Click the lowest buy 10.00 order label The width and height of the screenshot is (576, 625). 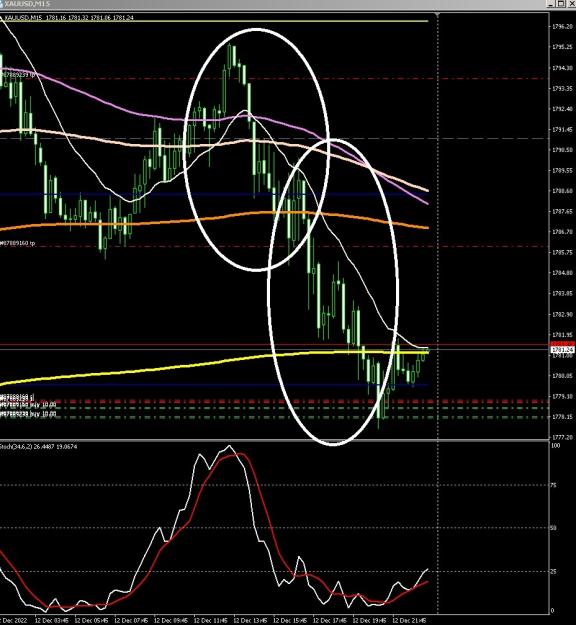tap(28, 414)
